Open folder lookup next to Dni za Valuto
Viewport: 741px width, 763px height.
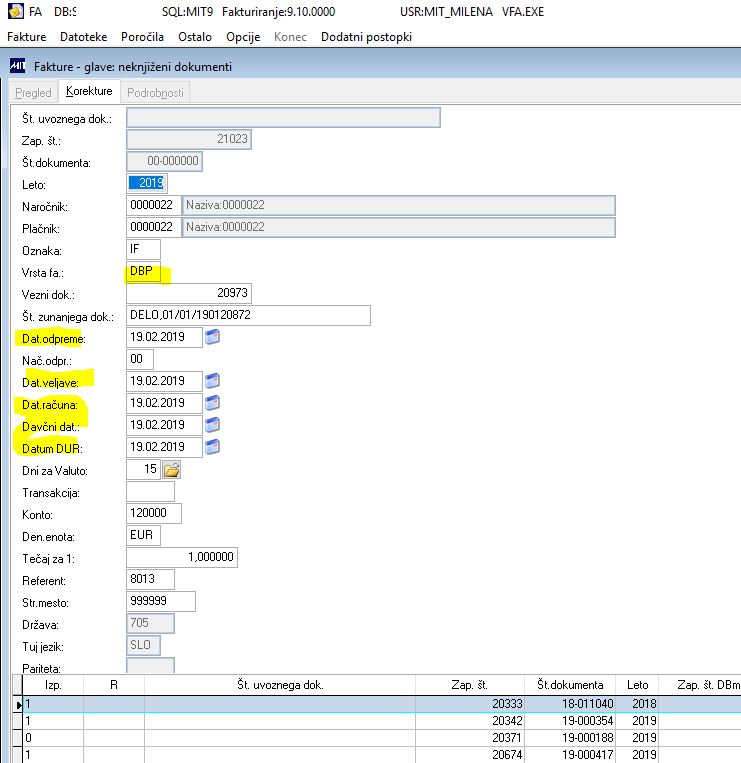[172, 470]
